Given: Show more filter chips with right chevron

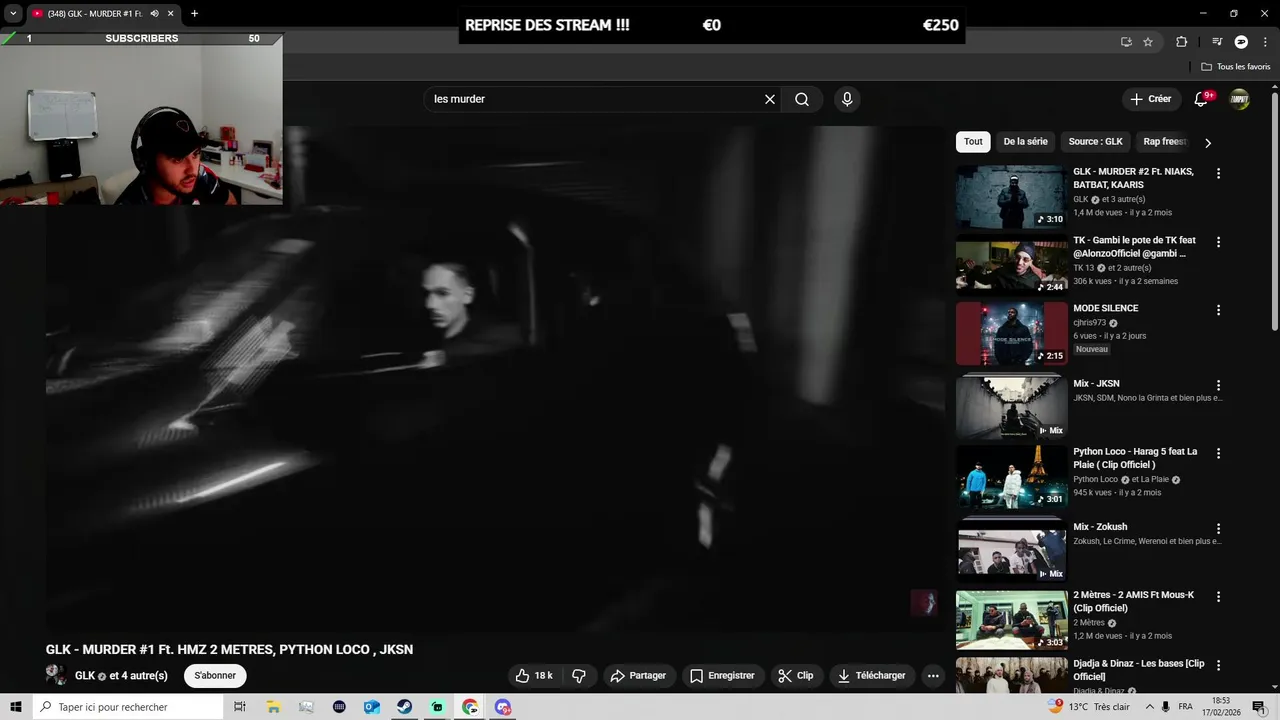Looking at the screenshot, I should (1208, 142).
